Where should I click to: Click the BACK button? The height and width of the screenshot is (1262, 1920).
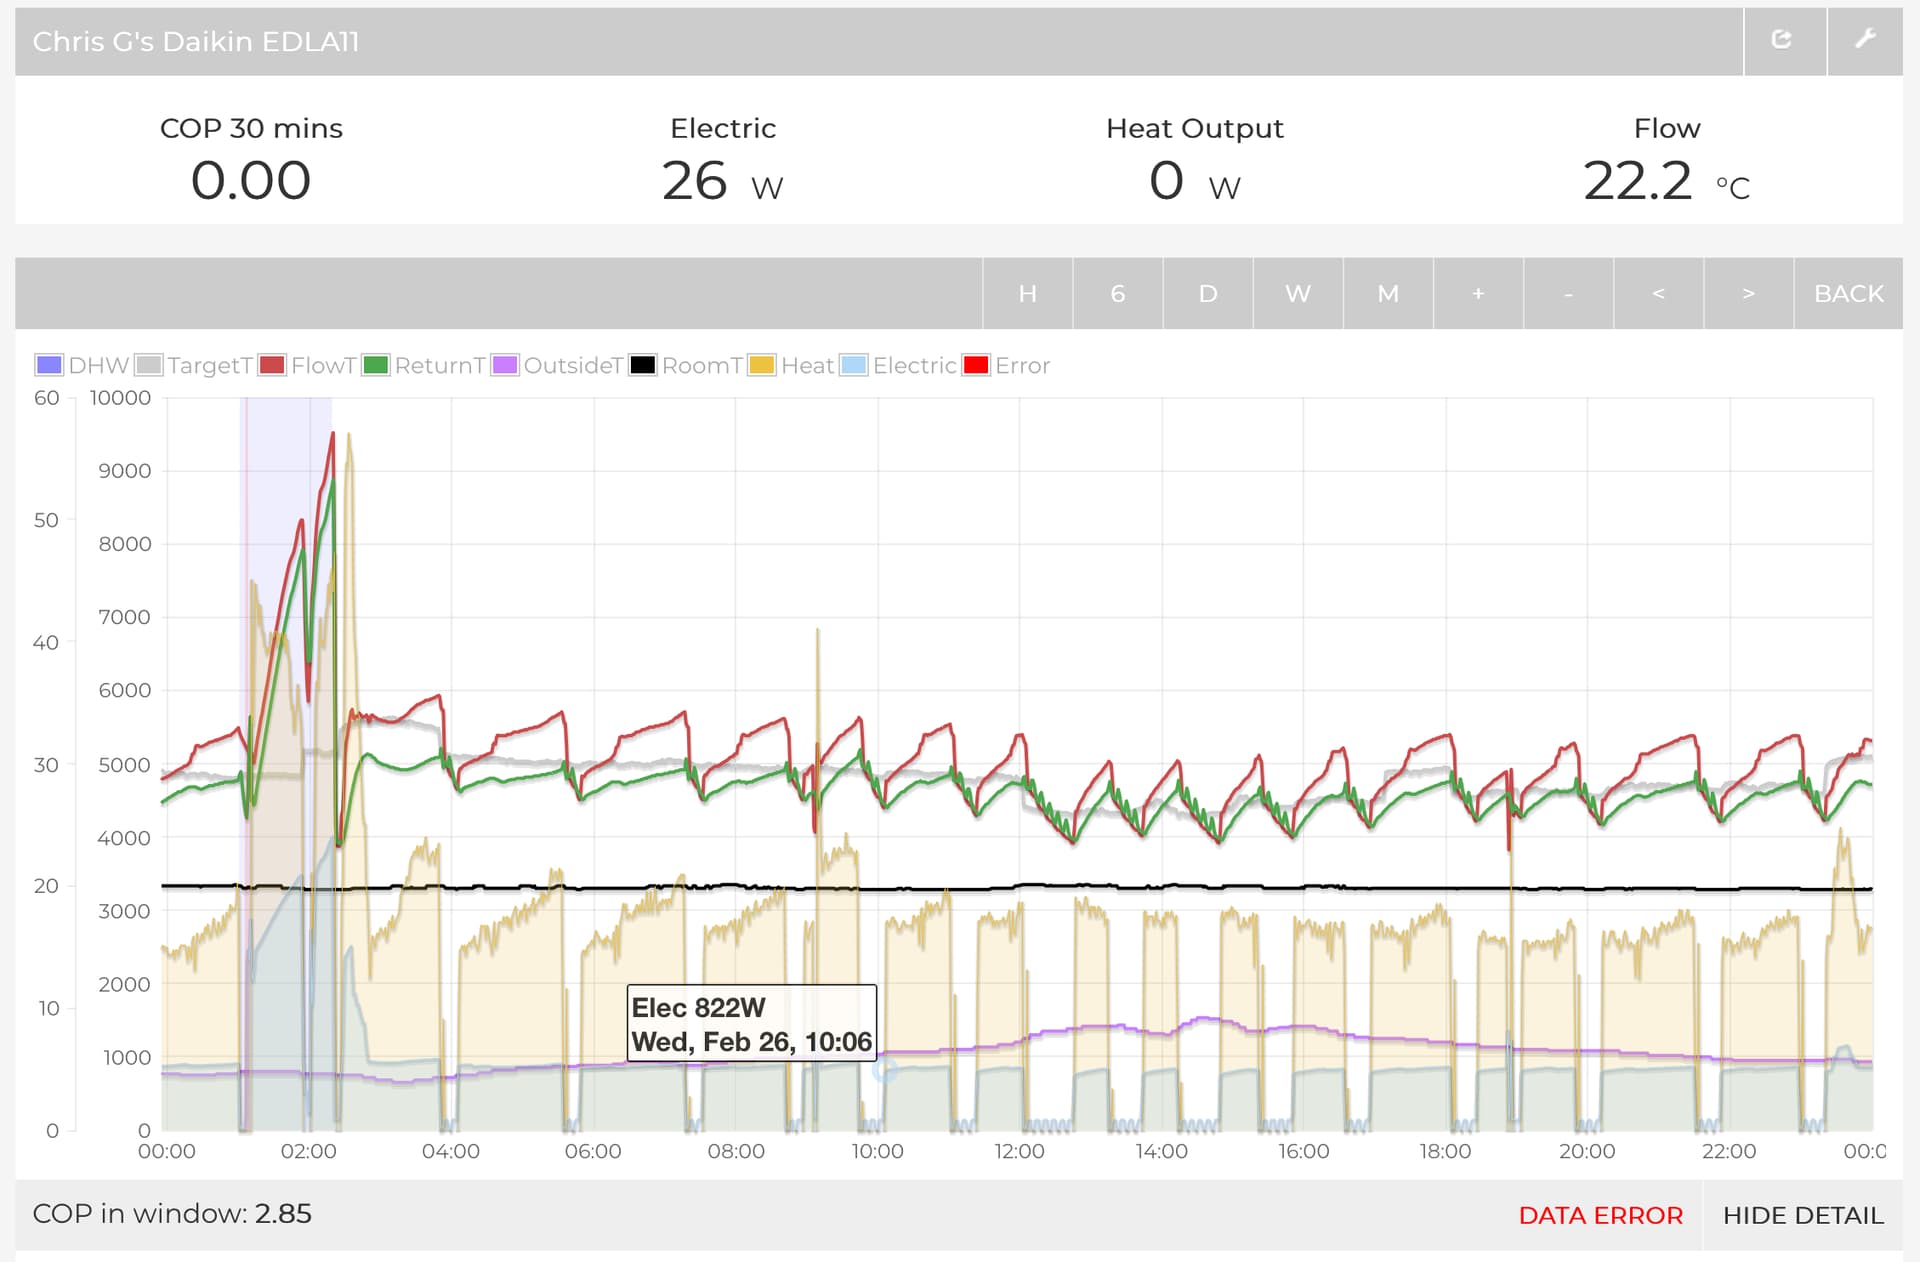click(1848, 293)
